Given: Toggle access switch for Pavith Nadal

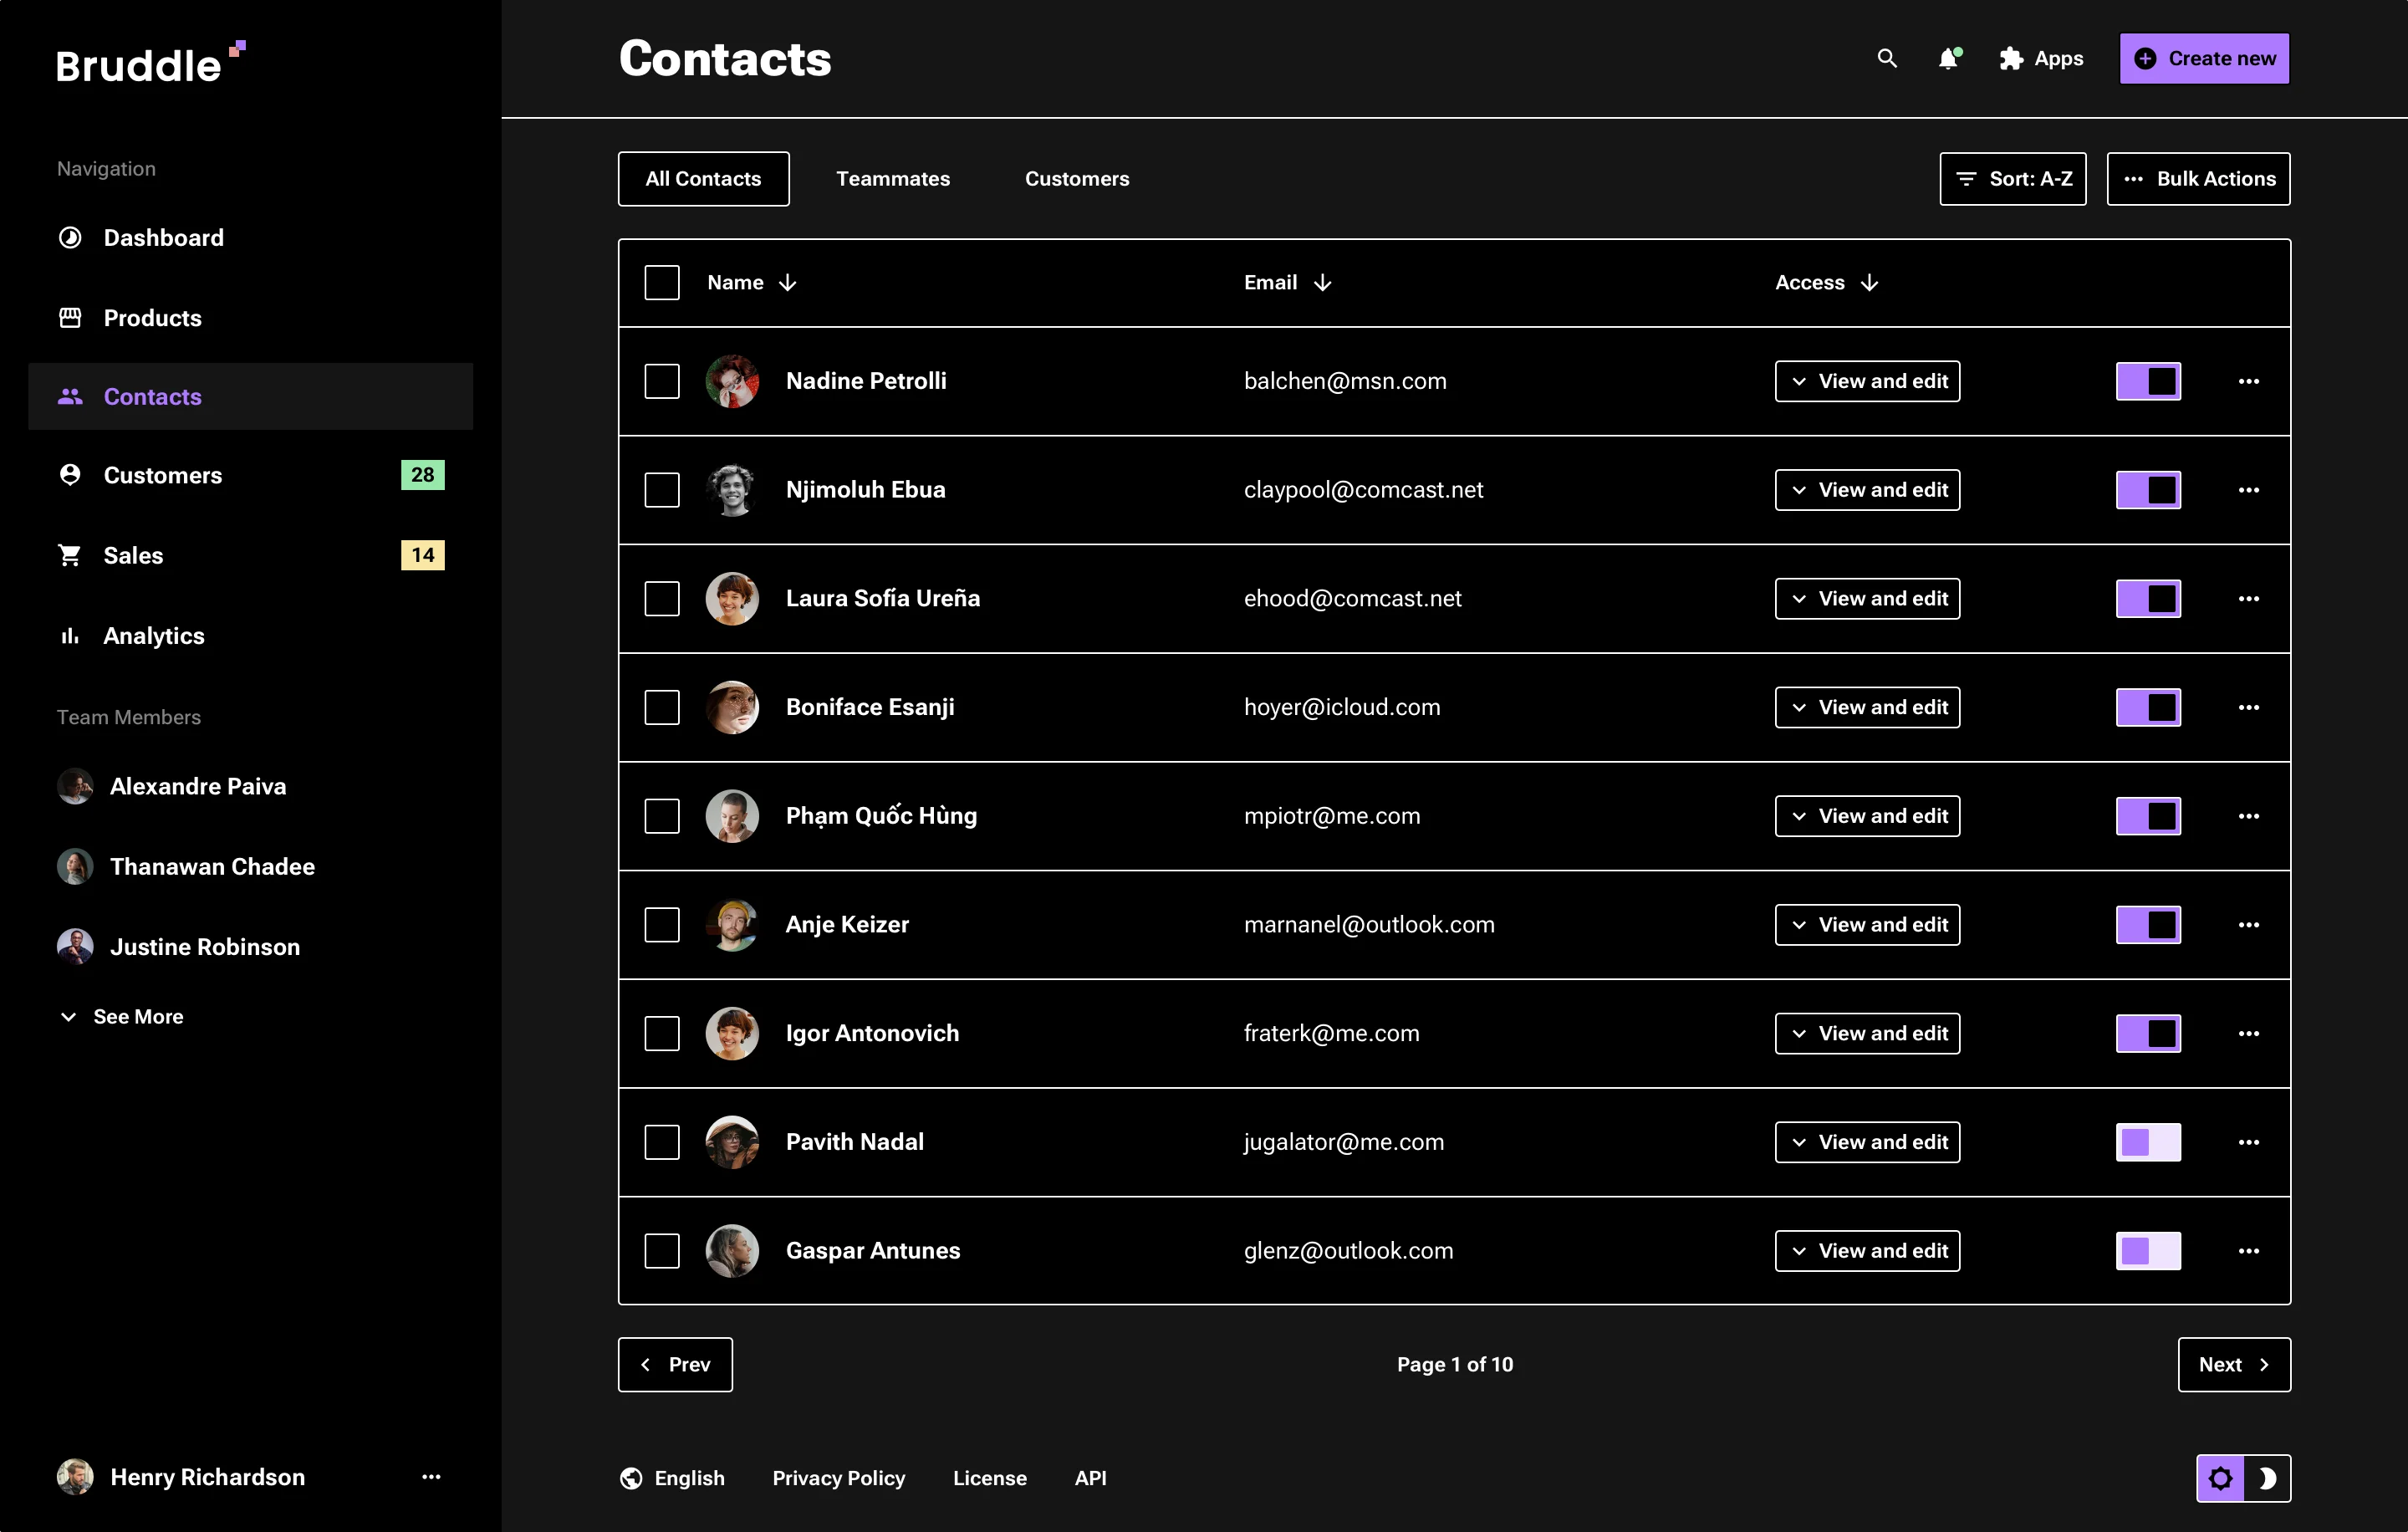Looking at the screenshot, I should (2148, 1141).
